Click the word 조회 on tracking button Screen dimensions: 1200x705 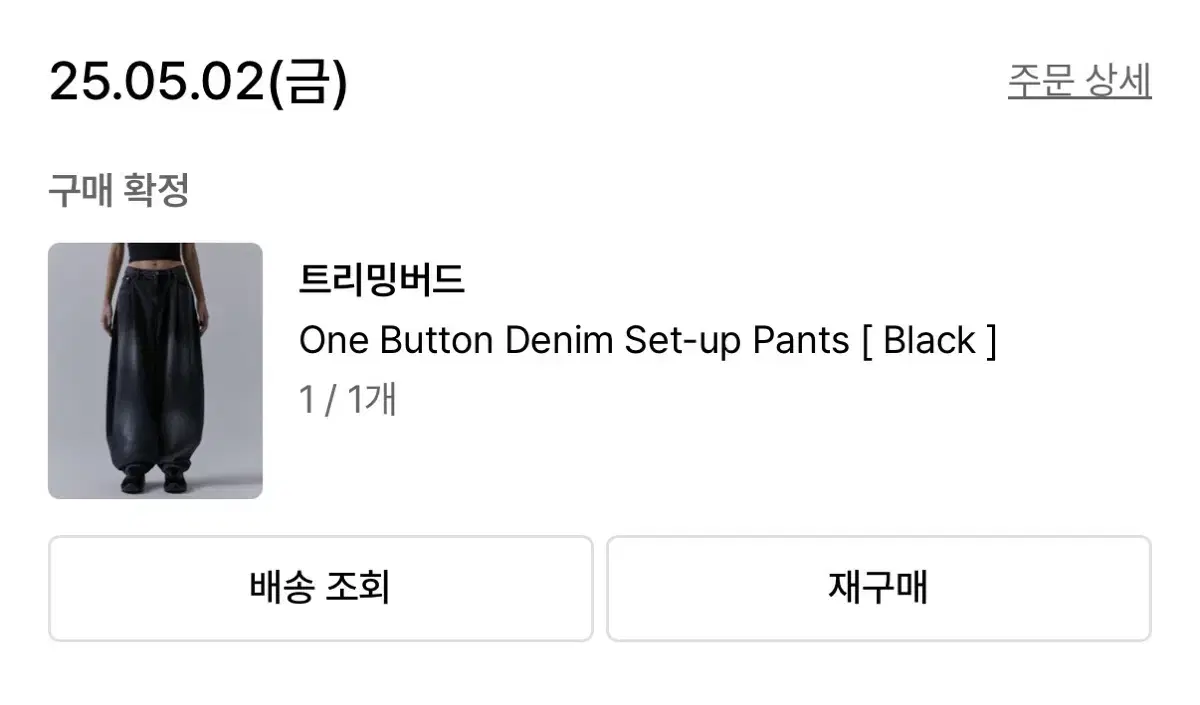357,588
